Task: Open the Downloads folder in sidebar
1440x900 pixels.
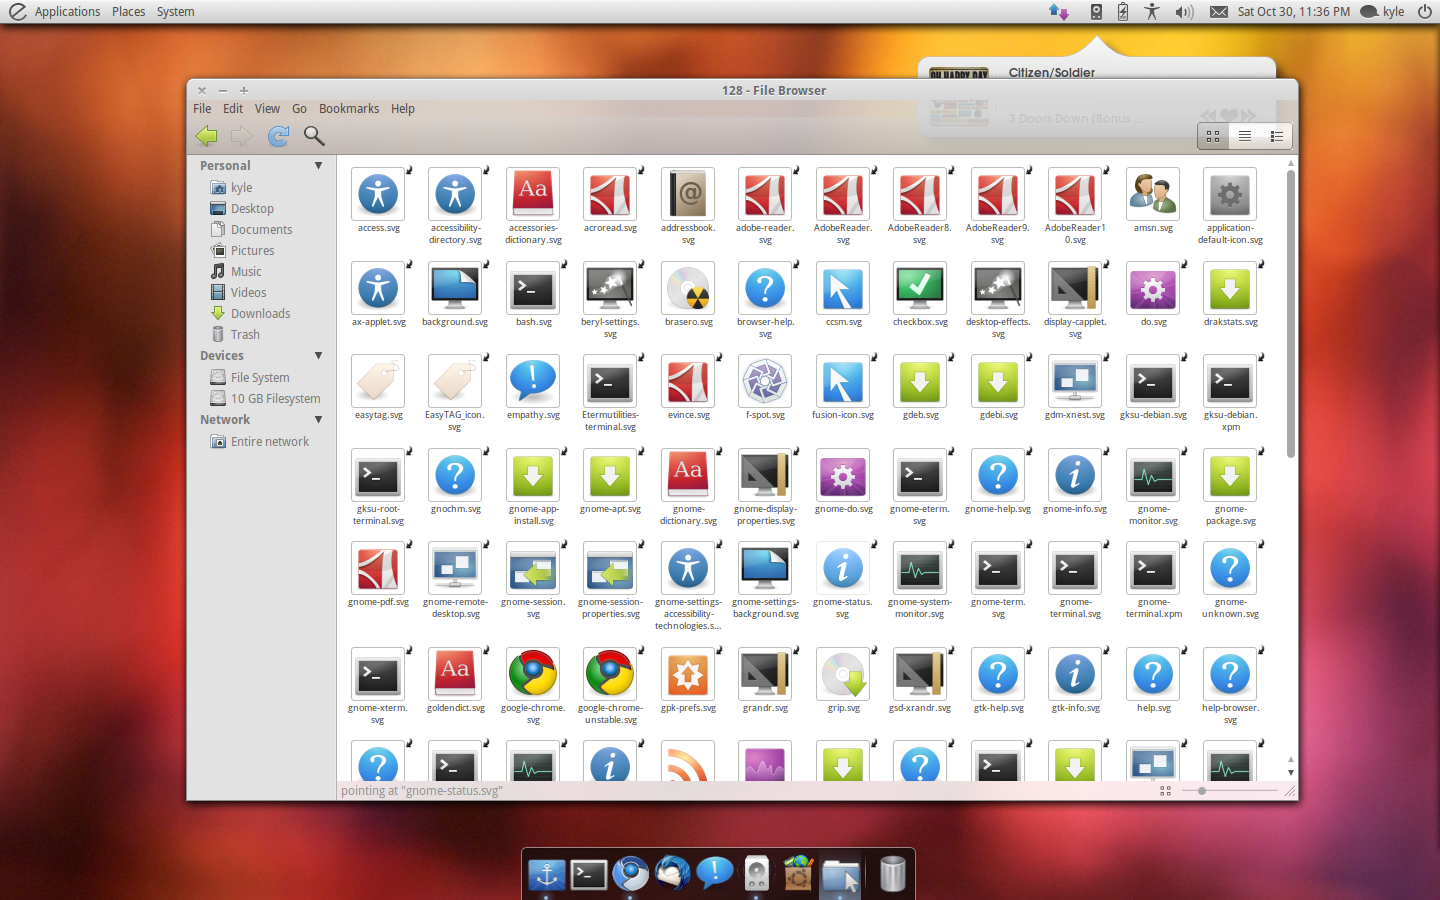Action: point(258,313)
